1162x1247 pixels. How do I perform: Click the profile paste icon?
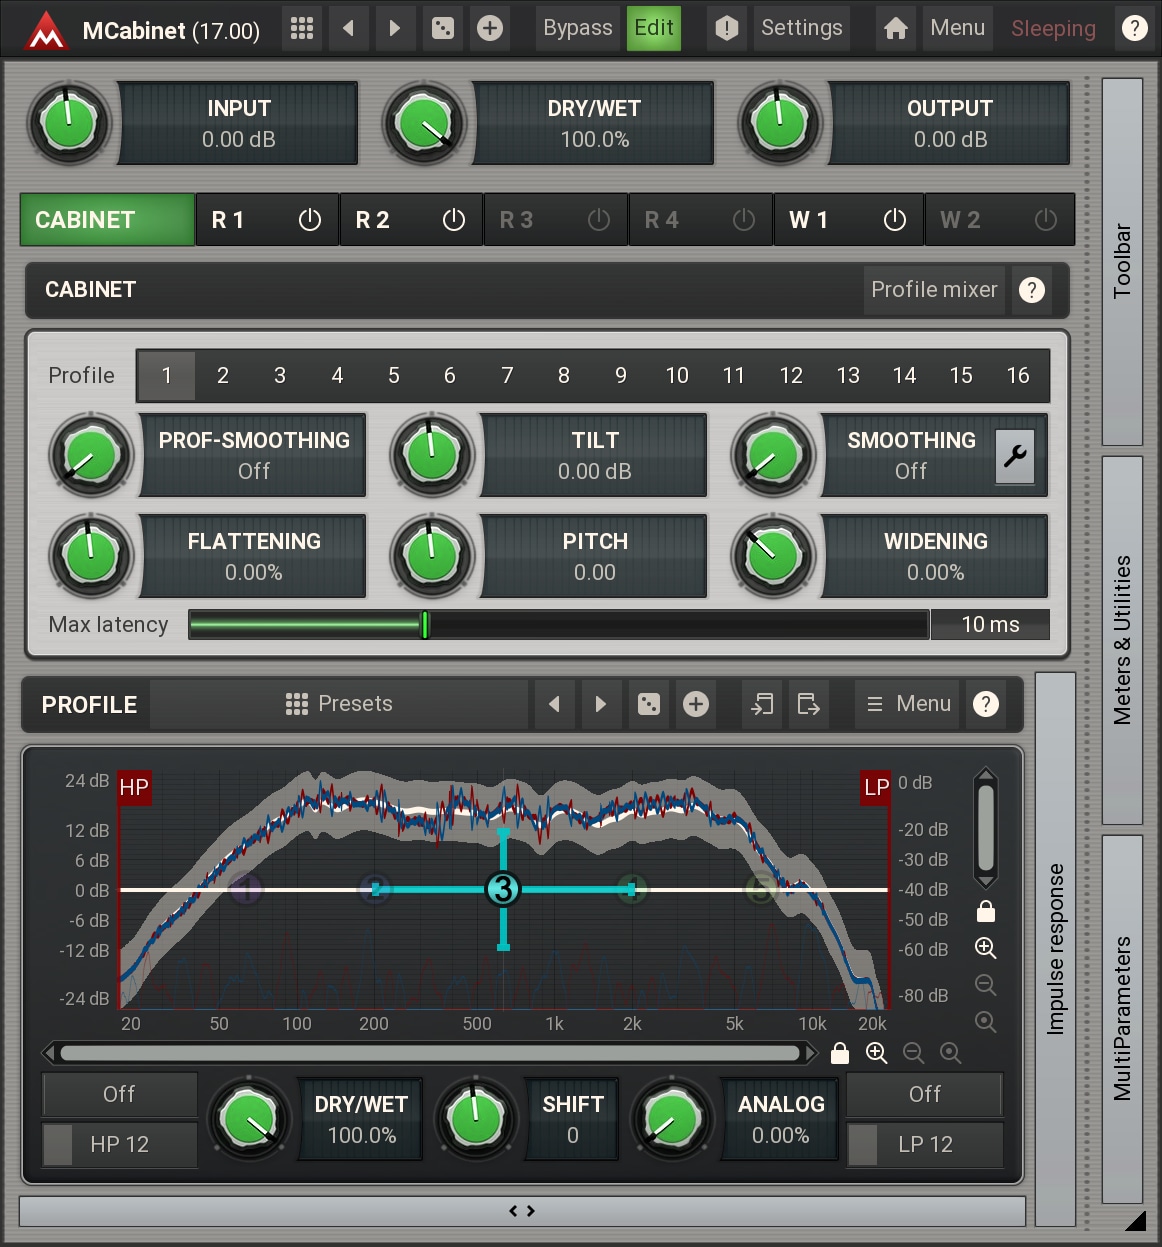pos(808,704)
